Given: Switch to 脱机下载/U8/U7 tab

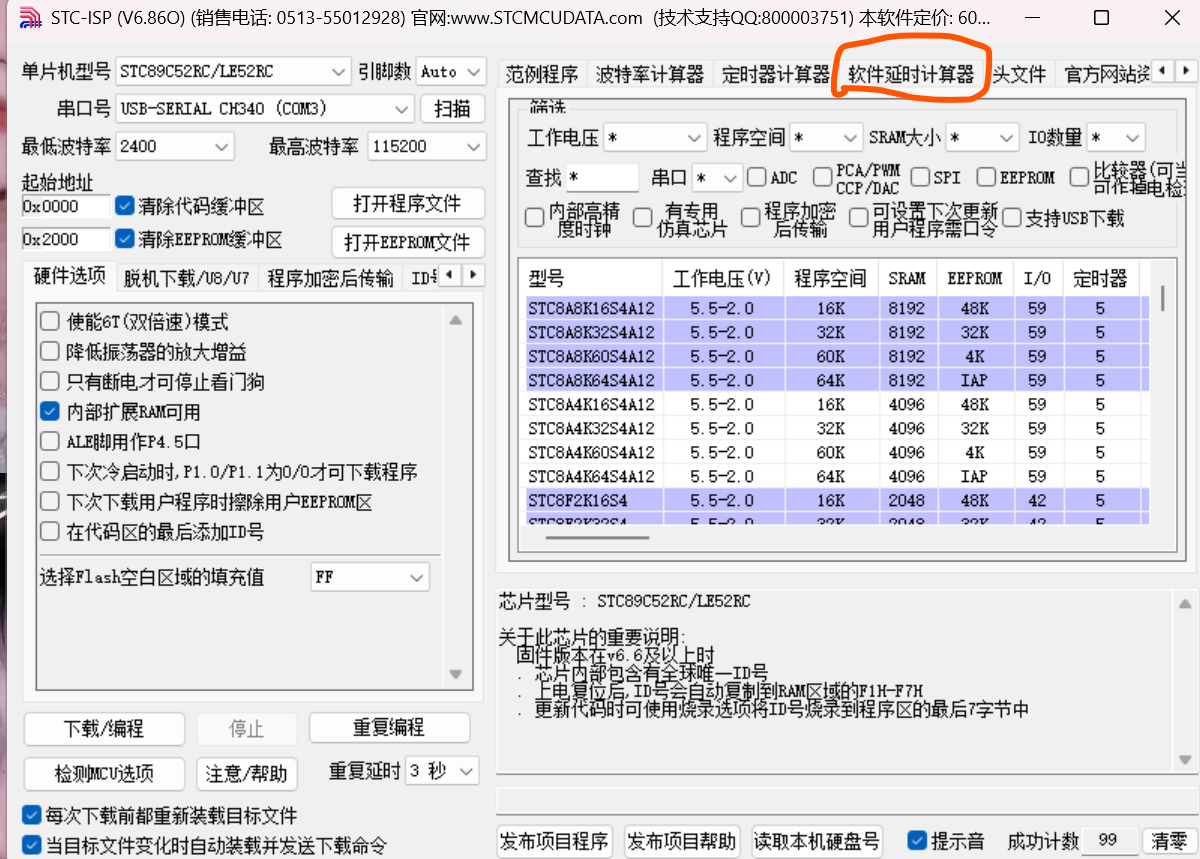Looking at the screenshot, I should coord(187,277).
